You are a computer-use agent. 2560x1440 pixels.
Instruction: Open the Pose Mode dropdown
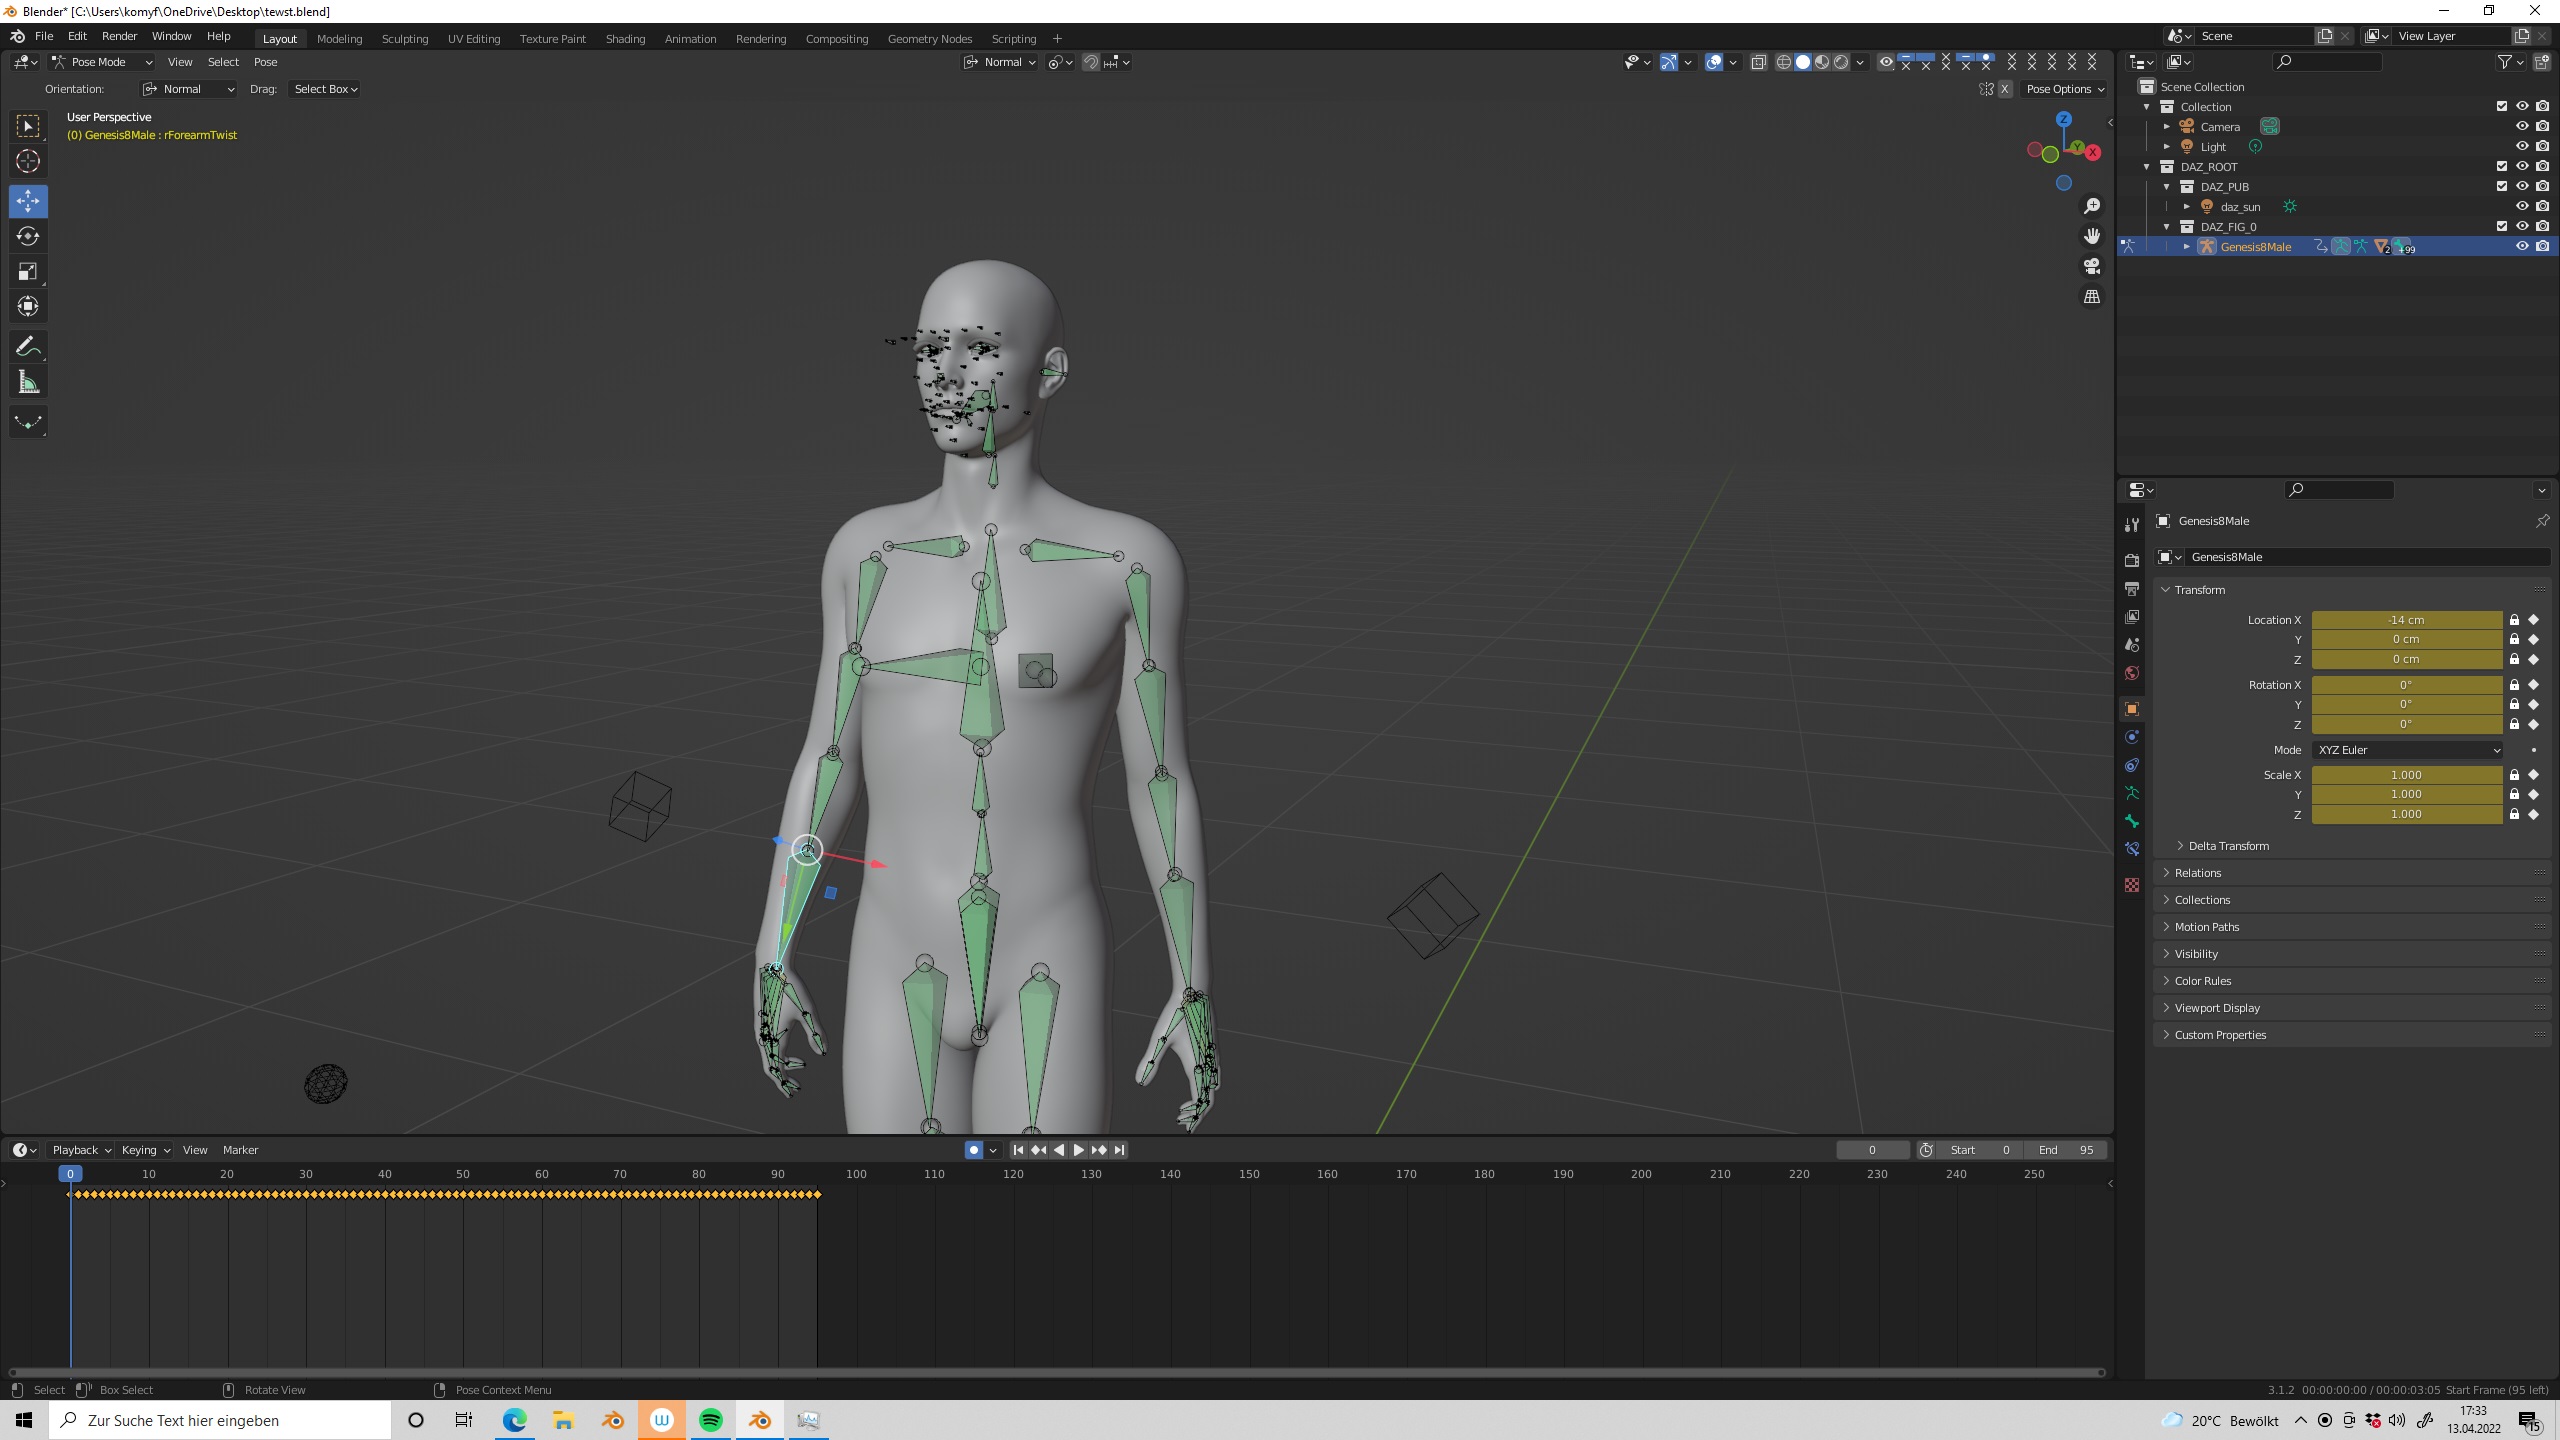click(102, 62)
